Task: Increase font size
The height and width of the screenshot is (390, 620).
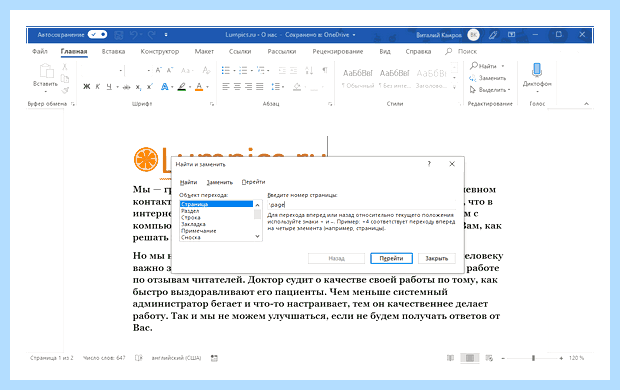Action: (158, 70)
